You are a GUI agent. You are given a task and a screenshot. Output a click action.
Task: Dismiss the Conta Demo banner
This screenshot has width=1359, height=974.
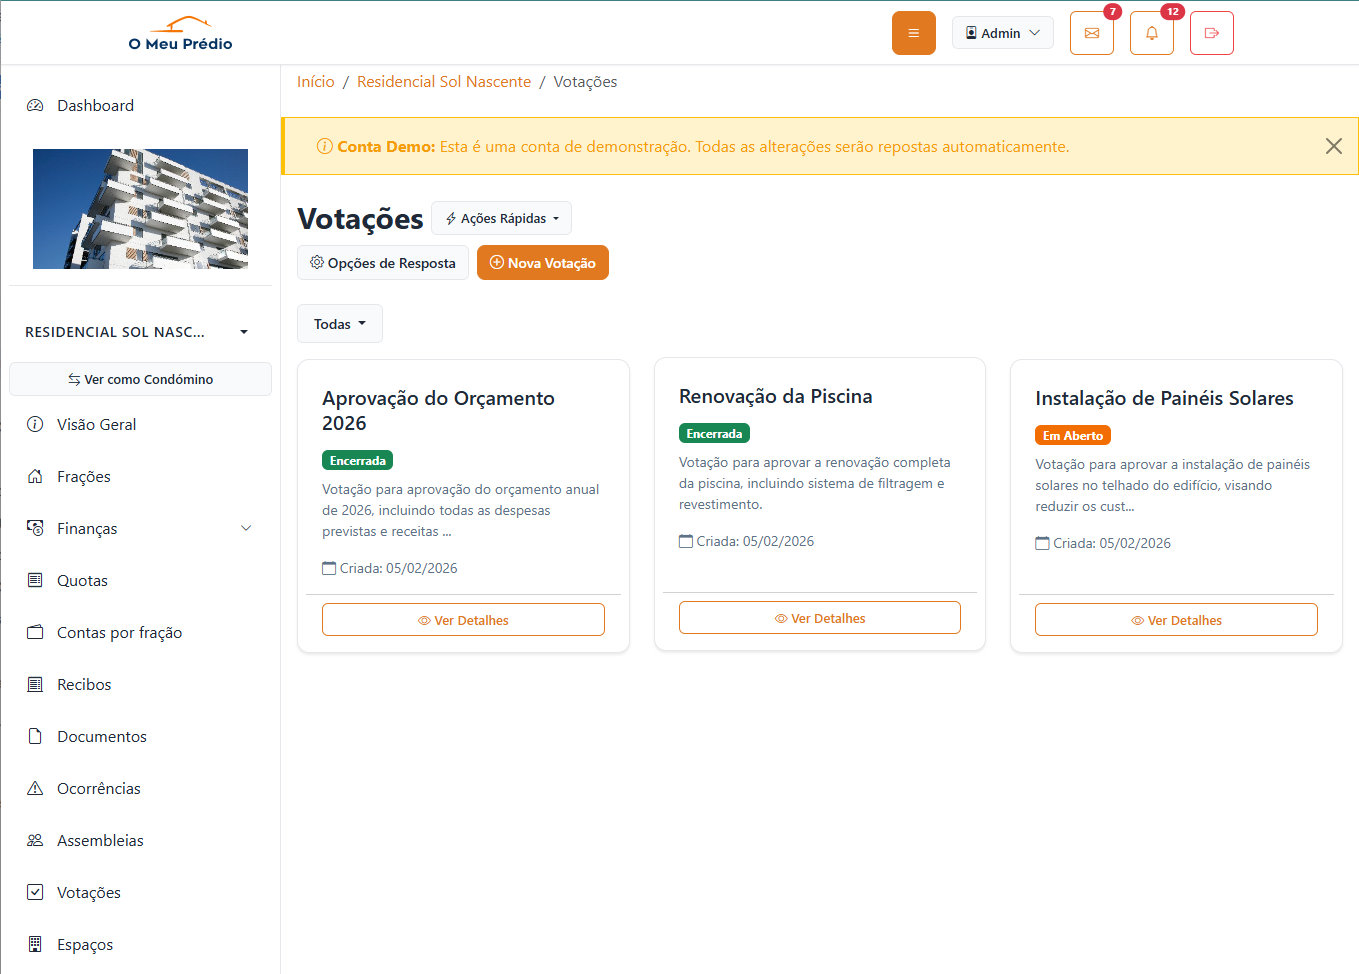[1333, 146]
